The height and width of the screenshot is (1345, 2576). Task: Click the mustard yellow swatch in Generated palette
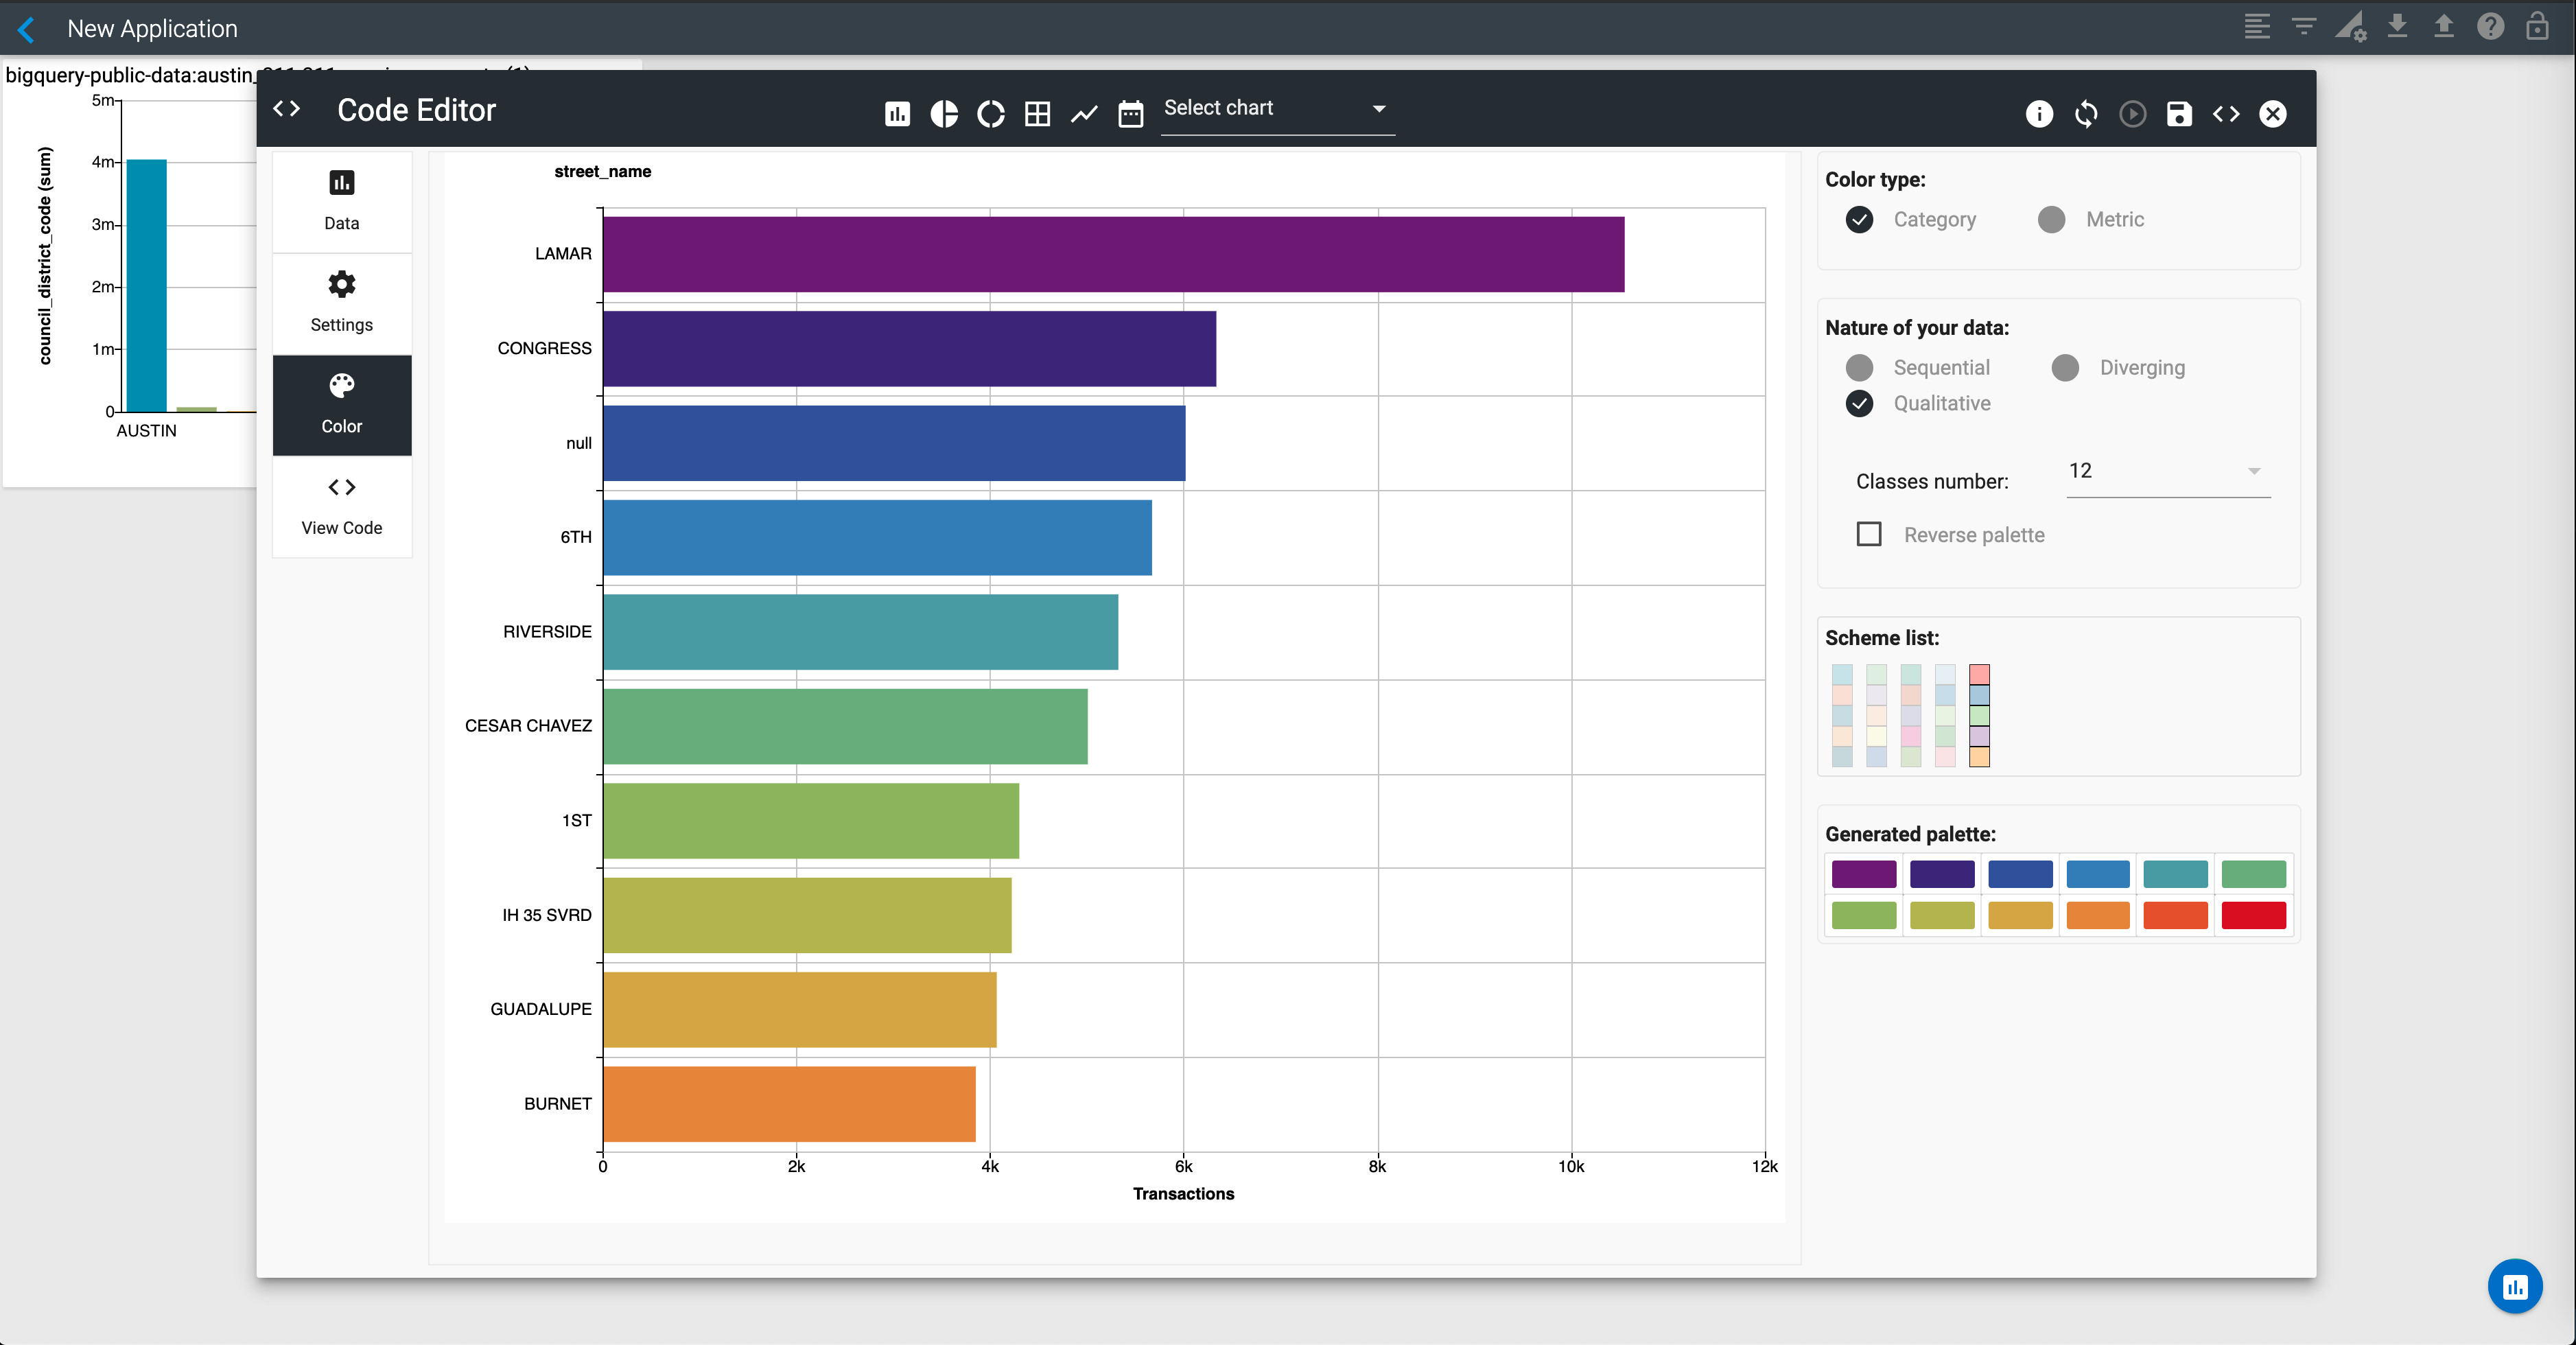2020,915
